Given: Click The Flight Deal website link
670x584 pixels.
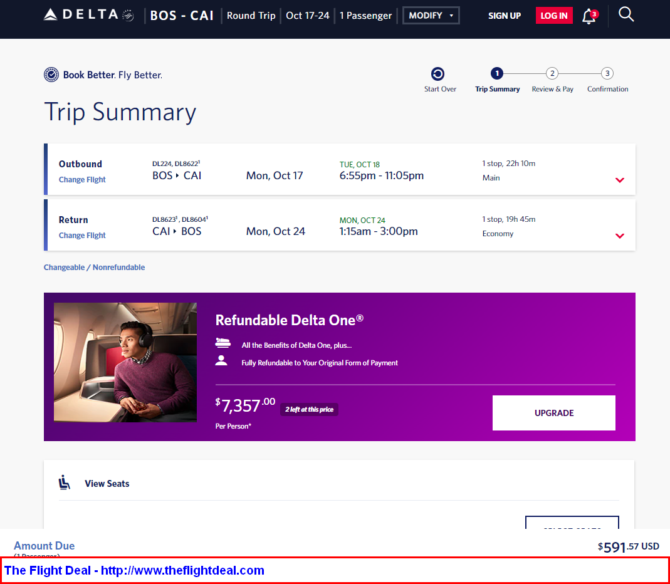Looking at the screenshot, I should click(134, 570).
